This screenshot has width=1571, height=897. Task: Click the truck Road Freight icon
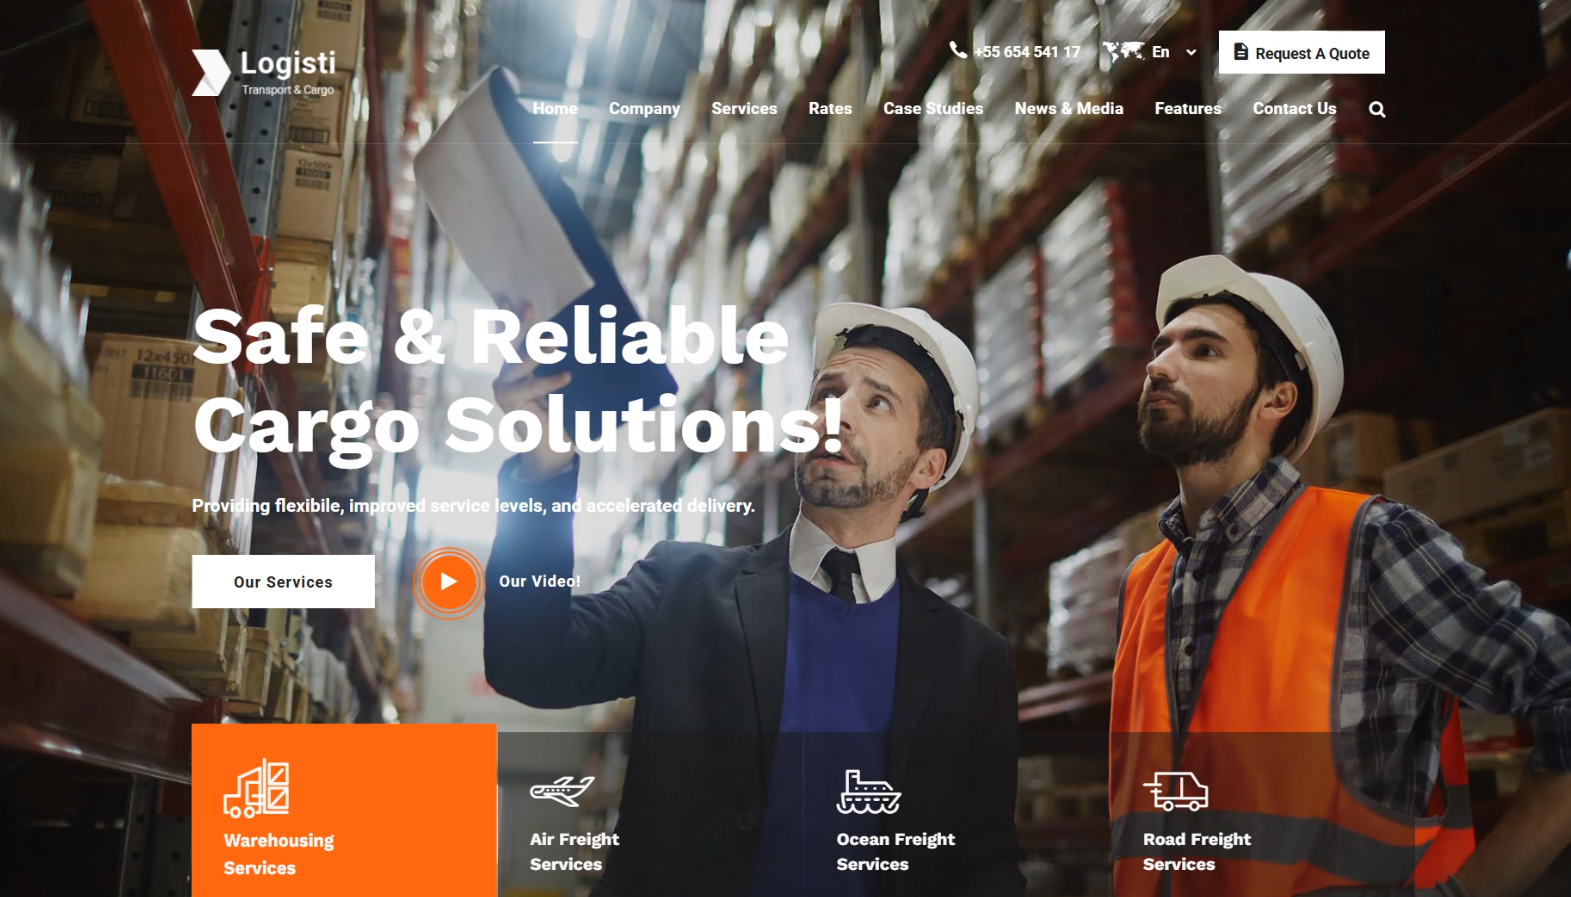click(x=1176, y=791)
